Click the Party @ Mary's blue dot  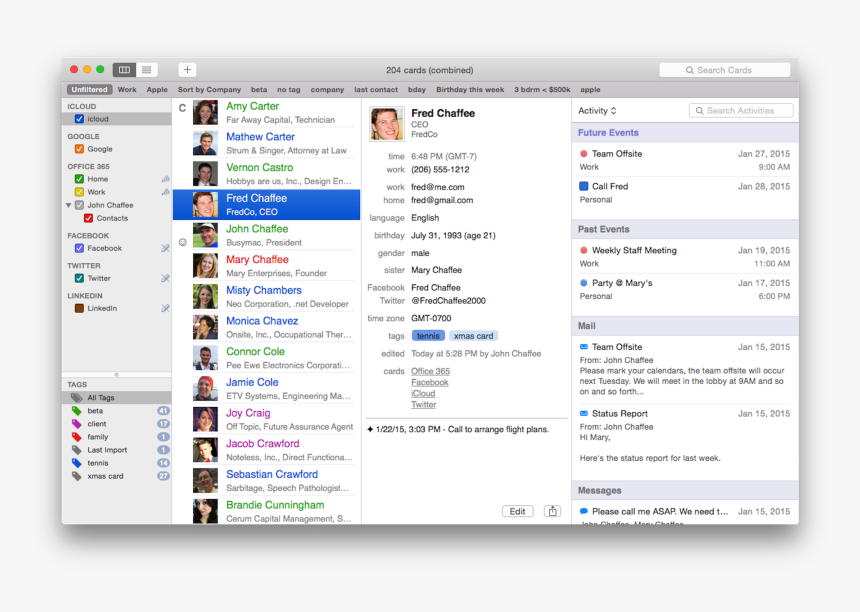584,283
